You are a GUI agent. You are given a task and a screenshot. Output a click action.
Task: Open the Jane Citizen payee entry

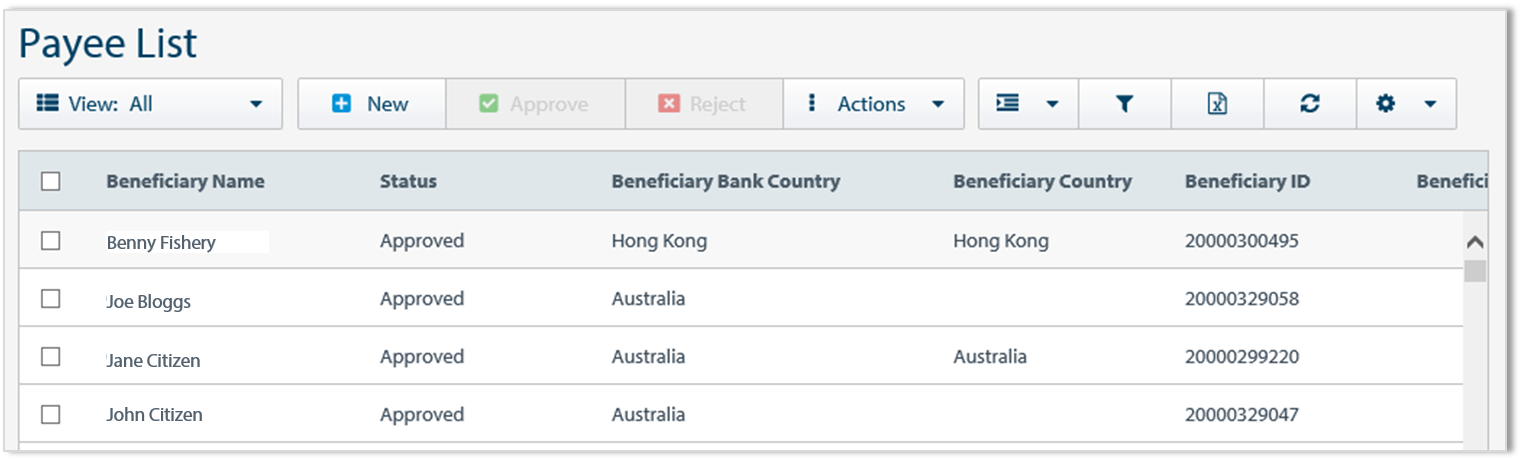(153, 360)
